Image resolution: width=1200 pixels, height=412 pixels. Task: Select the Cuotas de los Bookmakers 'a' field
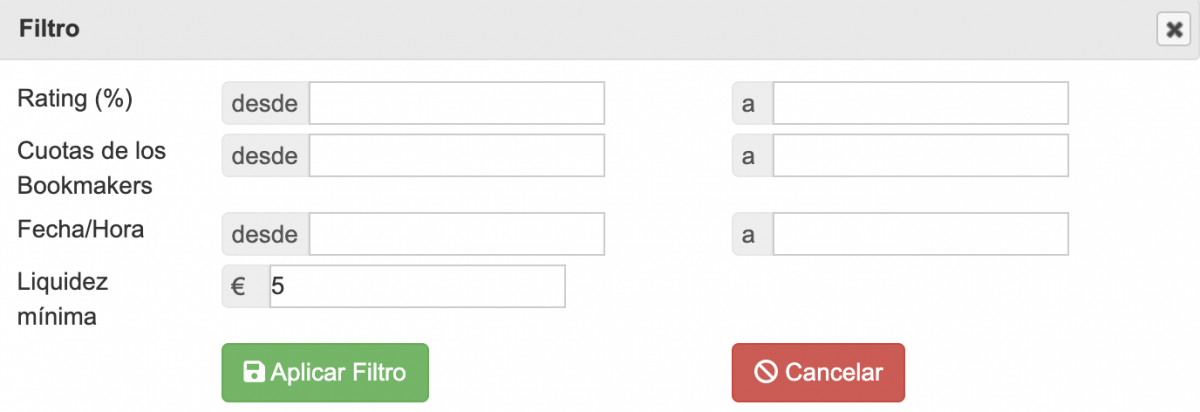click(x=920, y=155)
